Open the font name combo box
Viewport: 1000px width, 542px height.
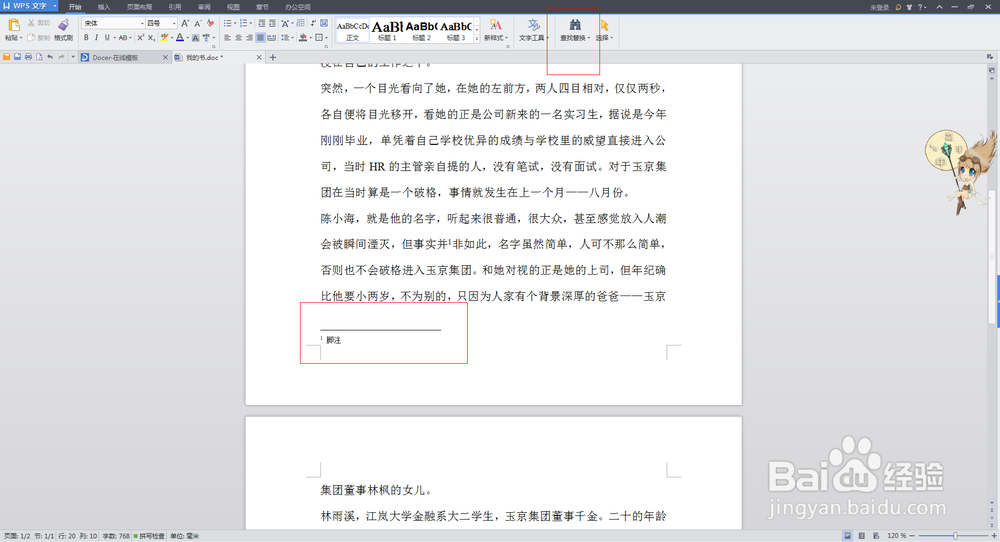point(113,23)
